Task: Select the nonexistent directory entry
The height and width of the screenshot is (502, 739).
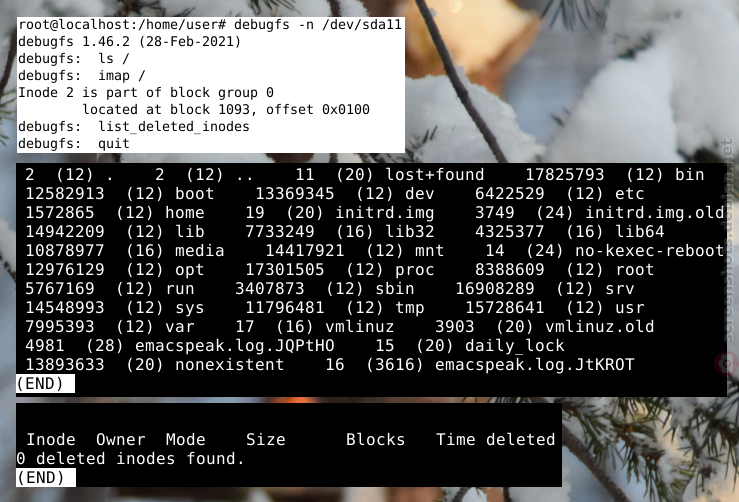Action: [x=230, y=364]
